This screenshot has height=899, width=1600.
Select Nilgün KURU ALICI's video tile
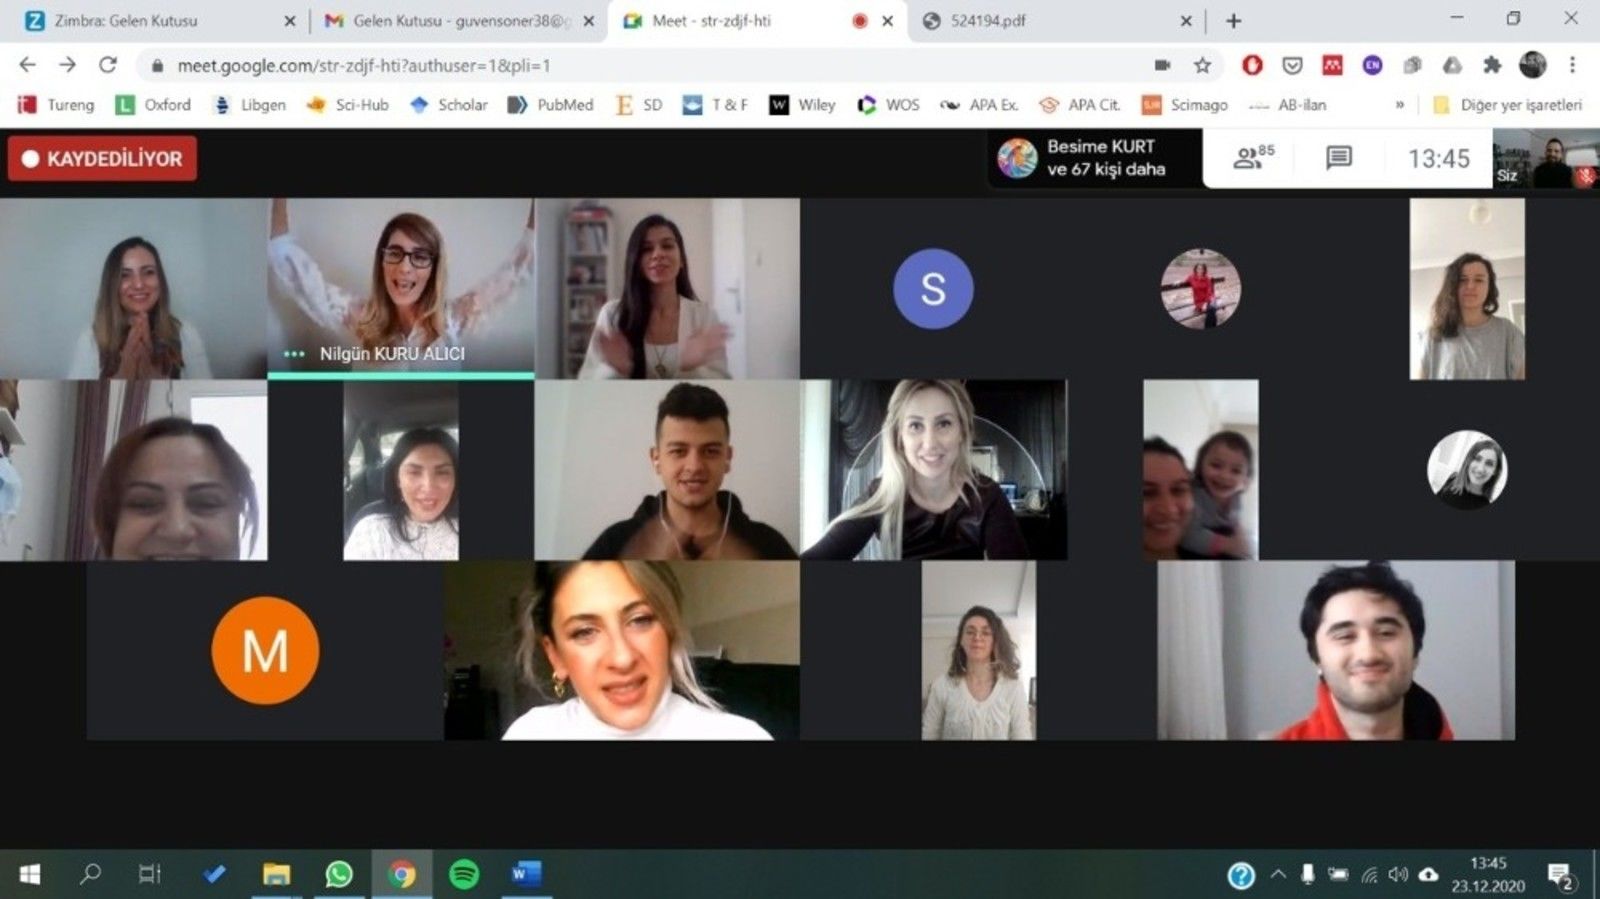tap(401, 288)
